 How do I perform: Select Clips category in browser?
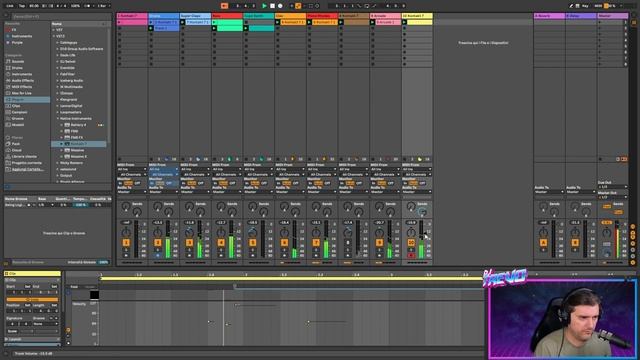click(x=16, y=106)
